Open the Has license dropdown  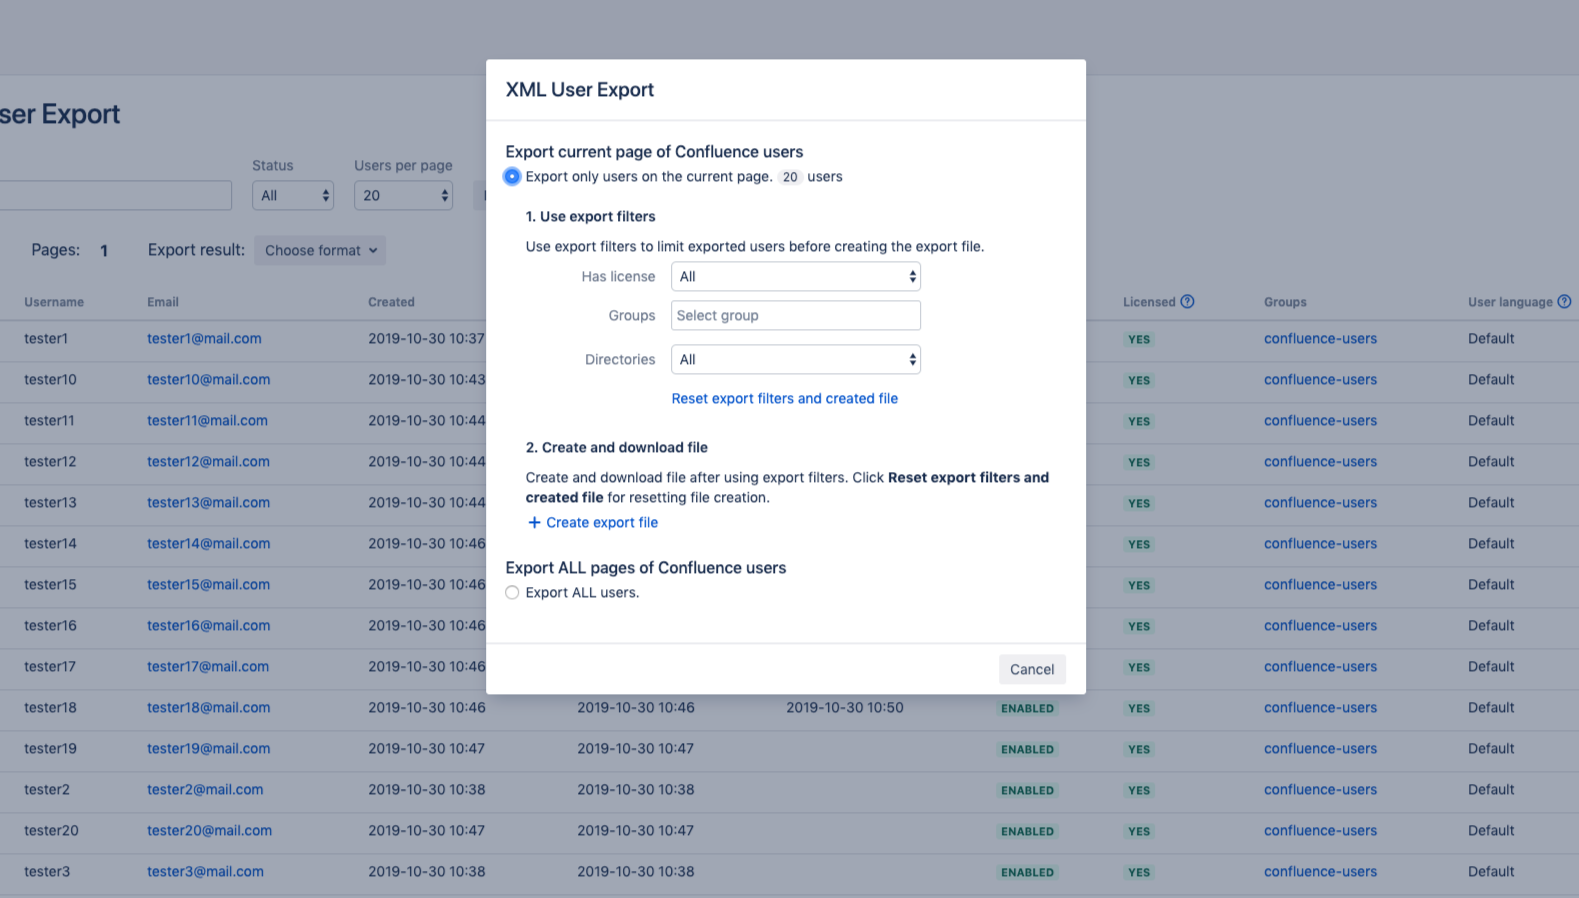click(796, 276)
